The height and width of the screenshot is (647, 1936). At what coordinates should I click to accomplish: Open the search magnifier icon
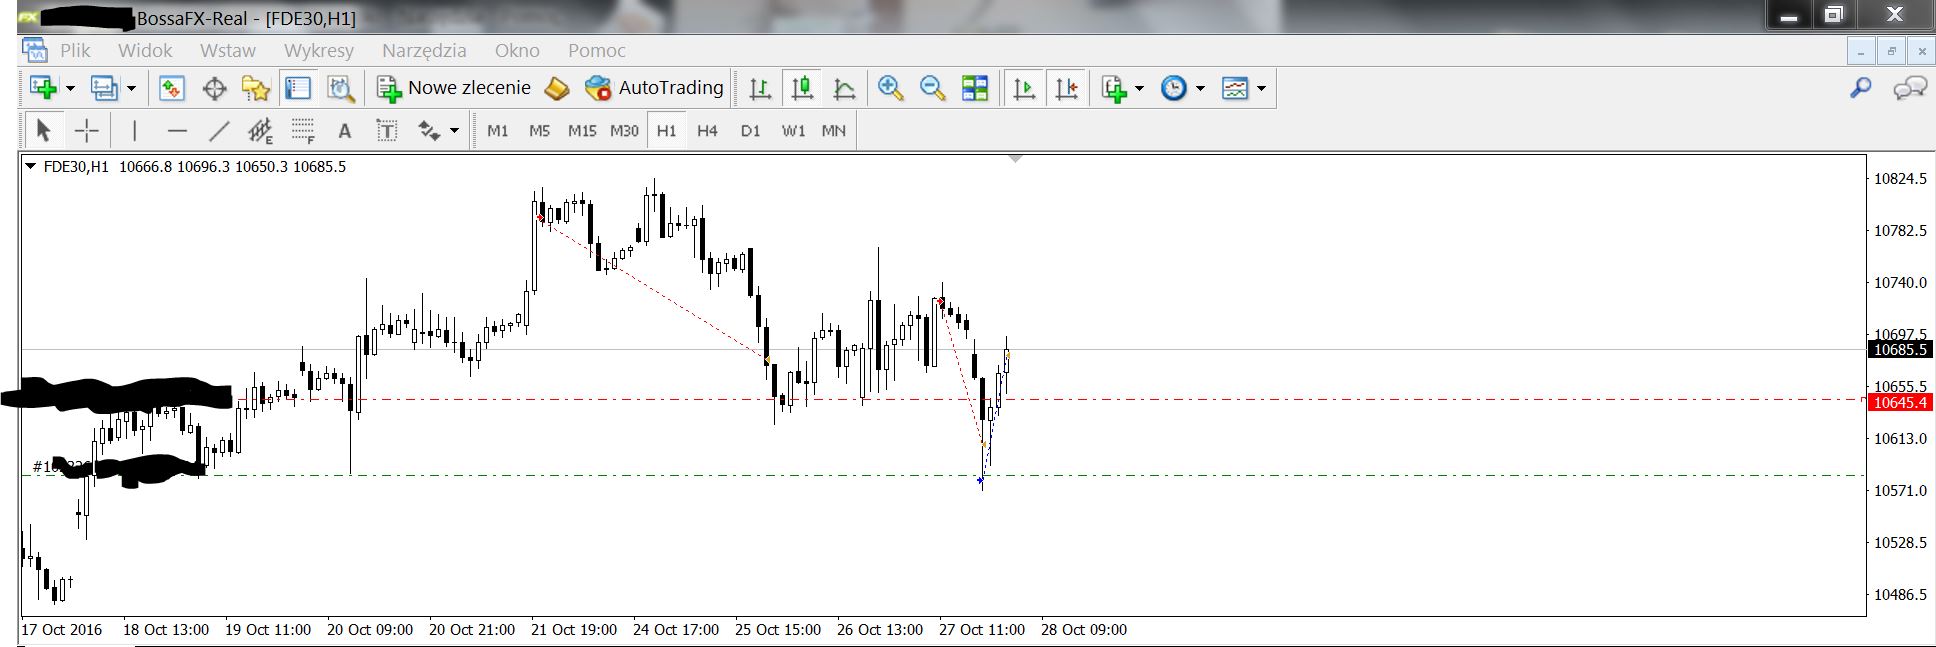pos(1861,88)
